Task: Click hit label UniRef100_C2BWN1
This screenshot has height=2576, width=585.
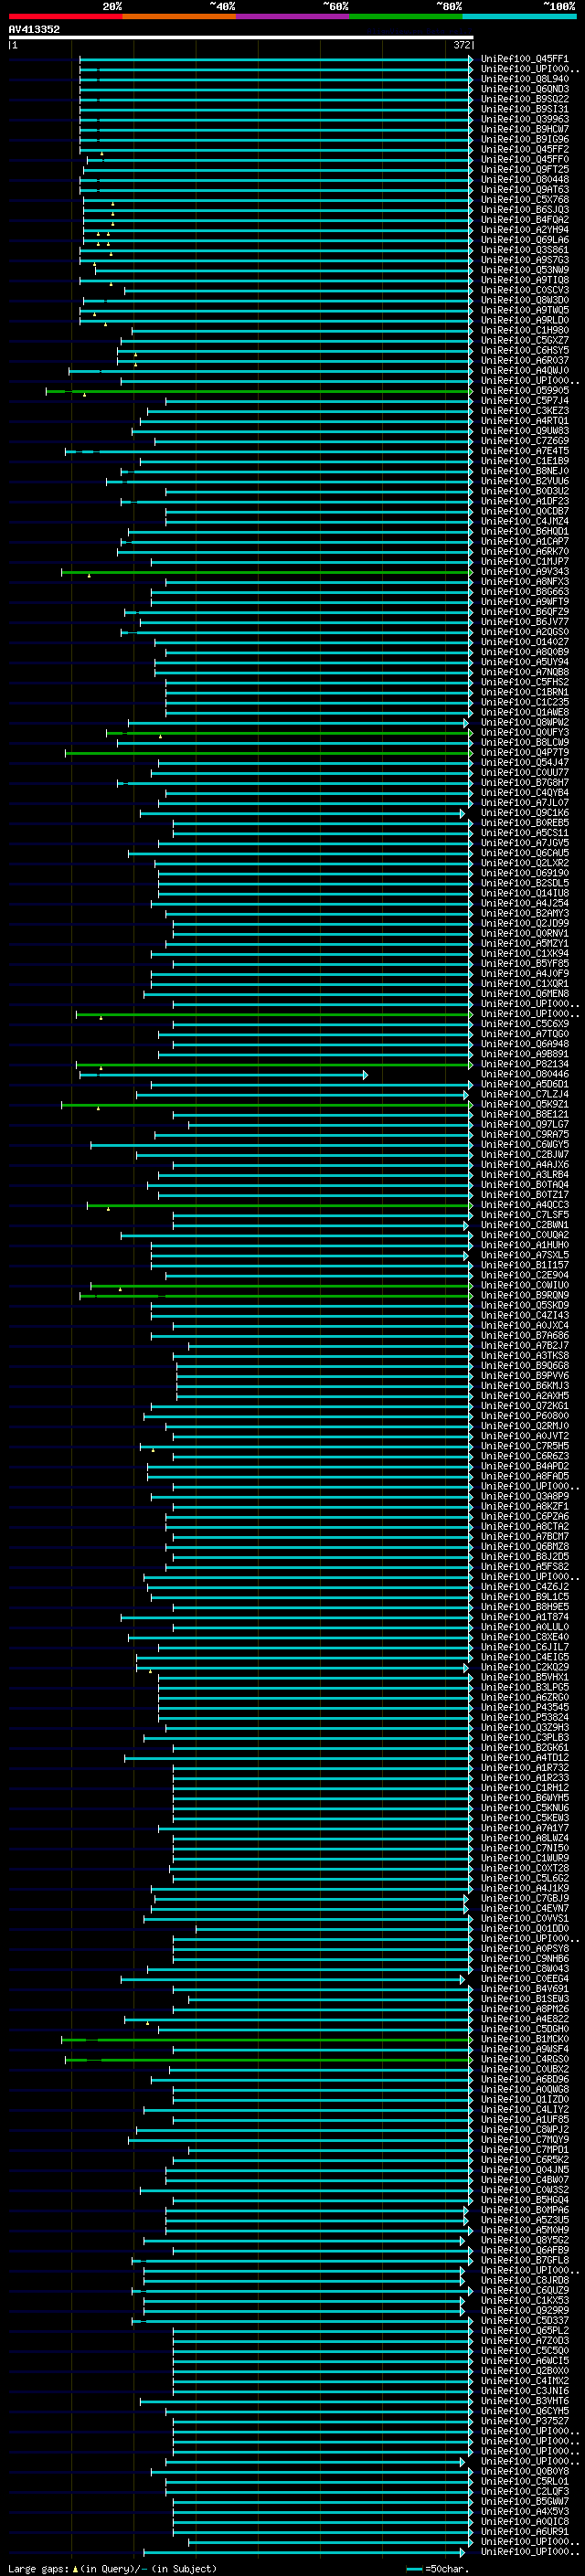Action: tap(525, 1225)
